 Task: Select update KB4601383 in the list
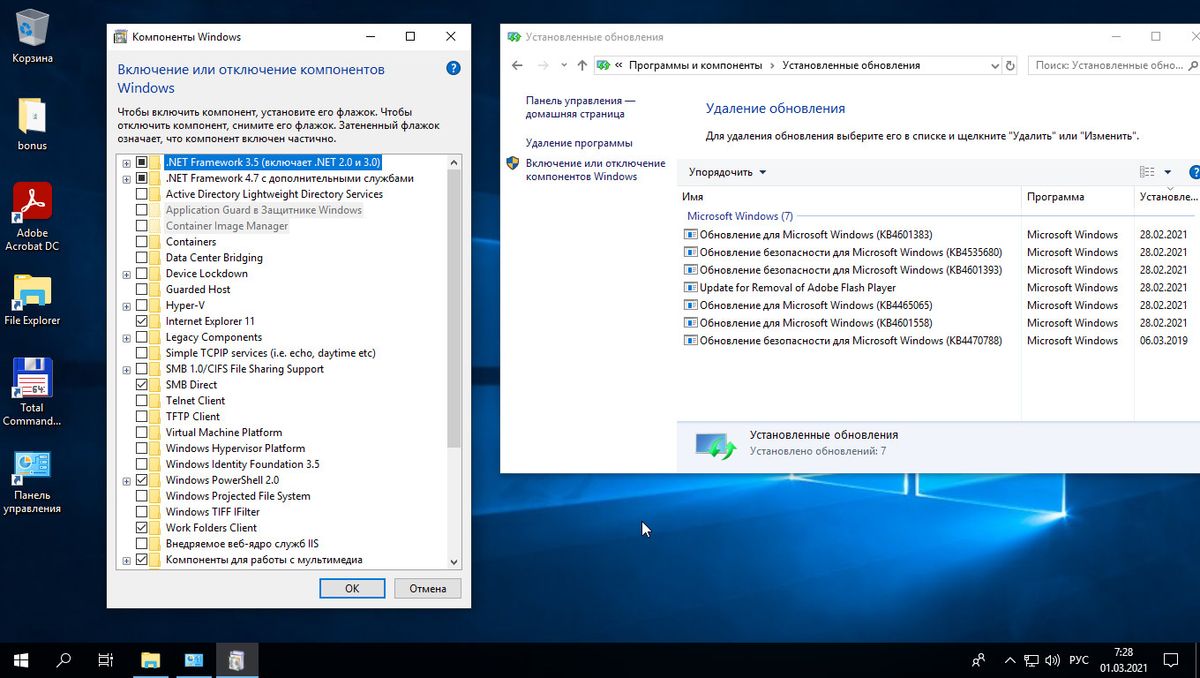816,235
